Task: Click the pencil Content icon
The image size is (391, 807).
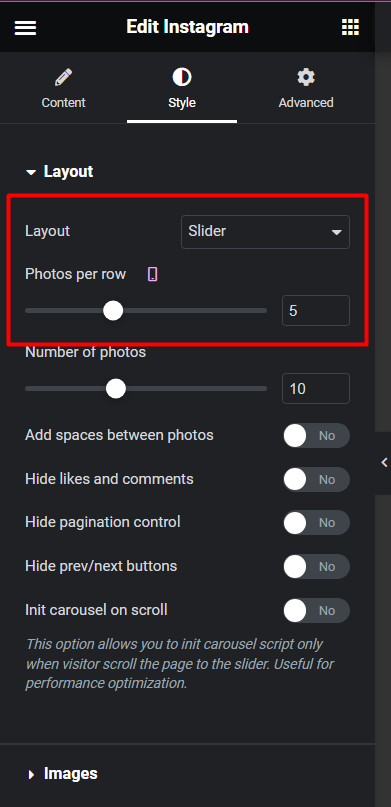Action: (x=63, y=78)
